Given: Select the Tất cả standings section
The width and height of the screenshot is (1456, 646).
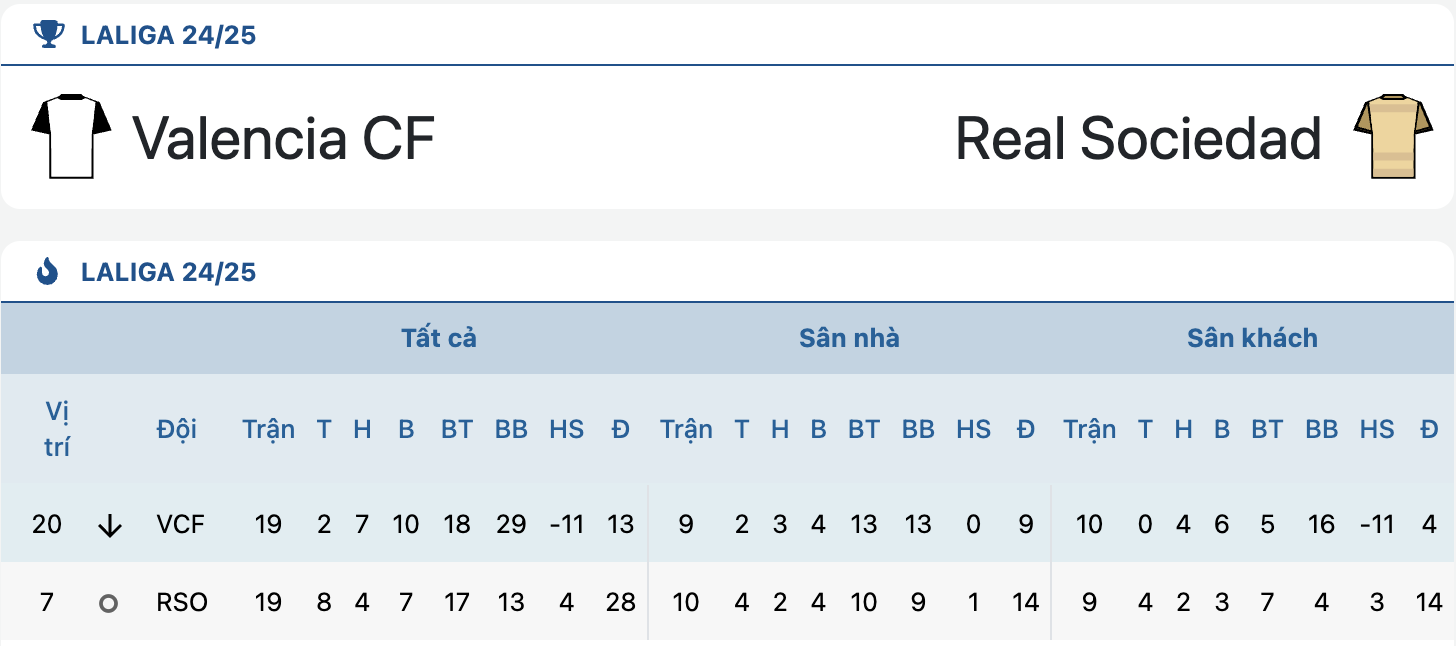Looking at the screenshot, I should [439, 338].
